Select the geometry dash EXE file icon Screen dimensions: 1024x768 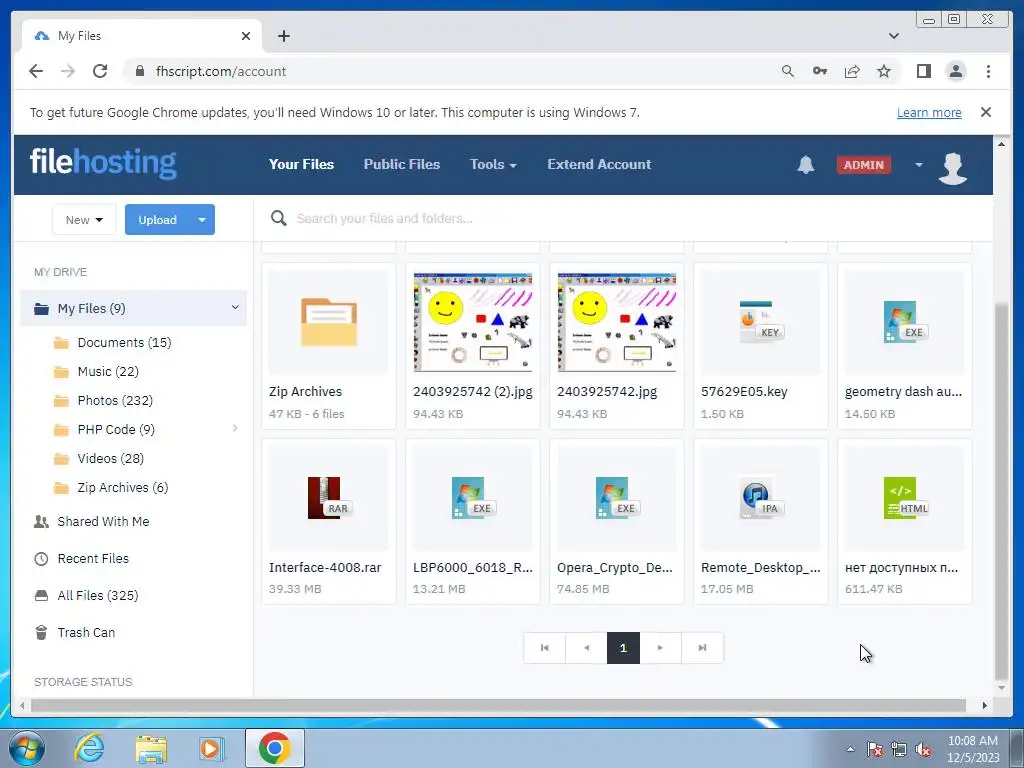[x=904, y=322]
